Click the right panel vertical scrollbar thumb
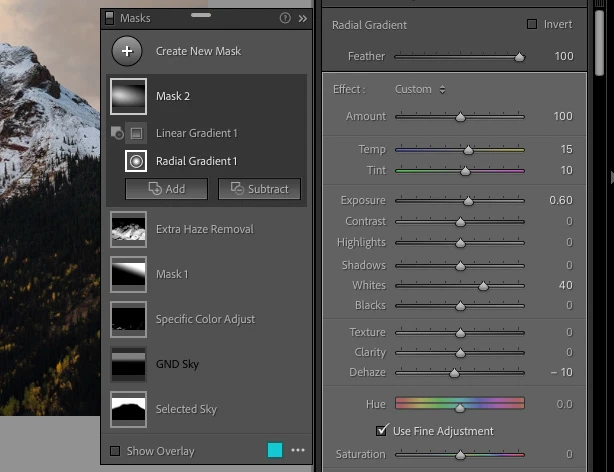614x472 pixels. (x=600, y=43)
